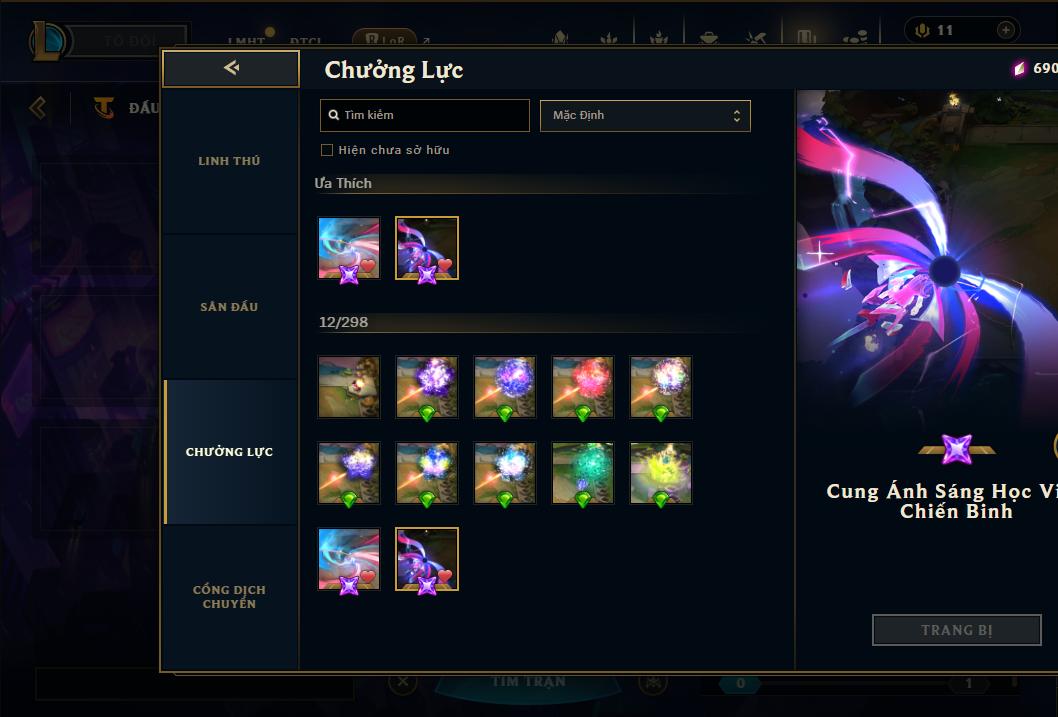This screenshot has width=1058, height=717.
Task: Click the purple RP currency icon
Action: click(1020, 68)
